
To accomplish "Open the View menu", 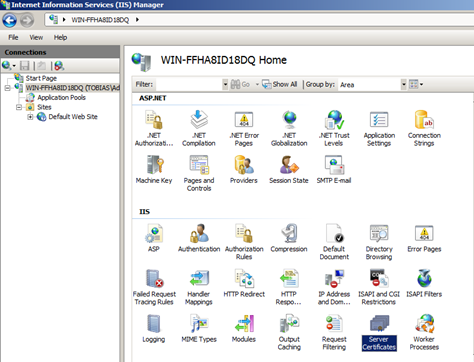I will click(x=36, y=37).
